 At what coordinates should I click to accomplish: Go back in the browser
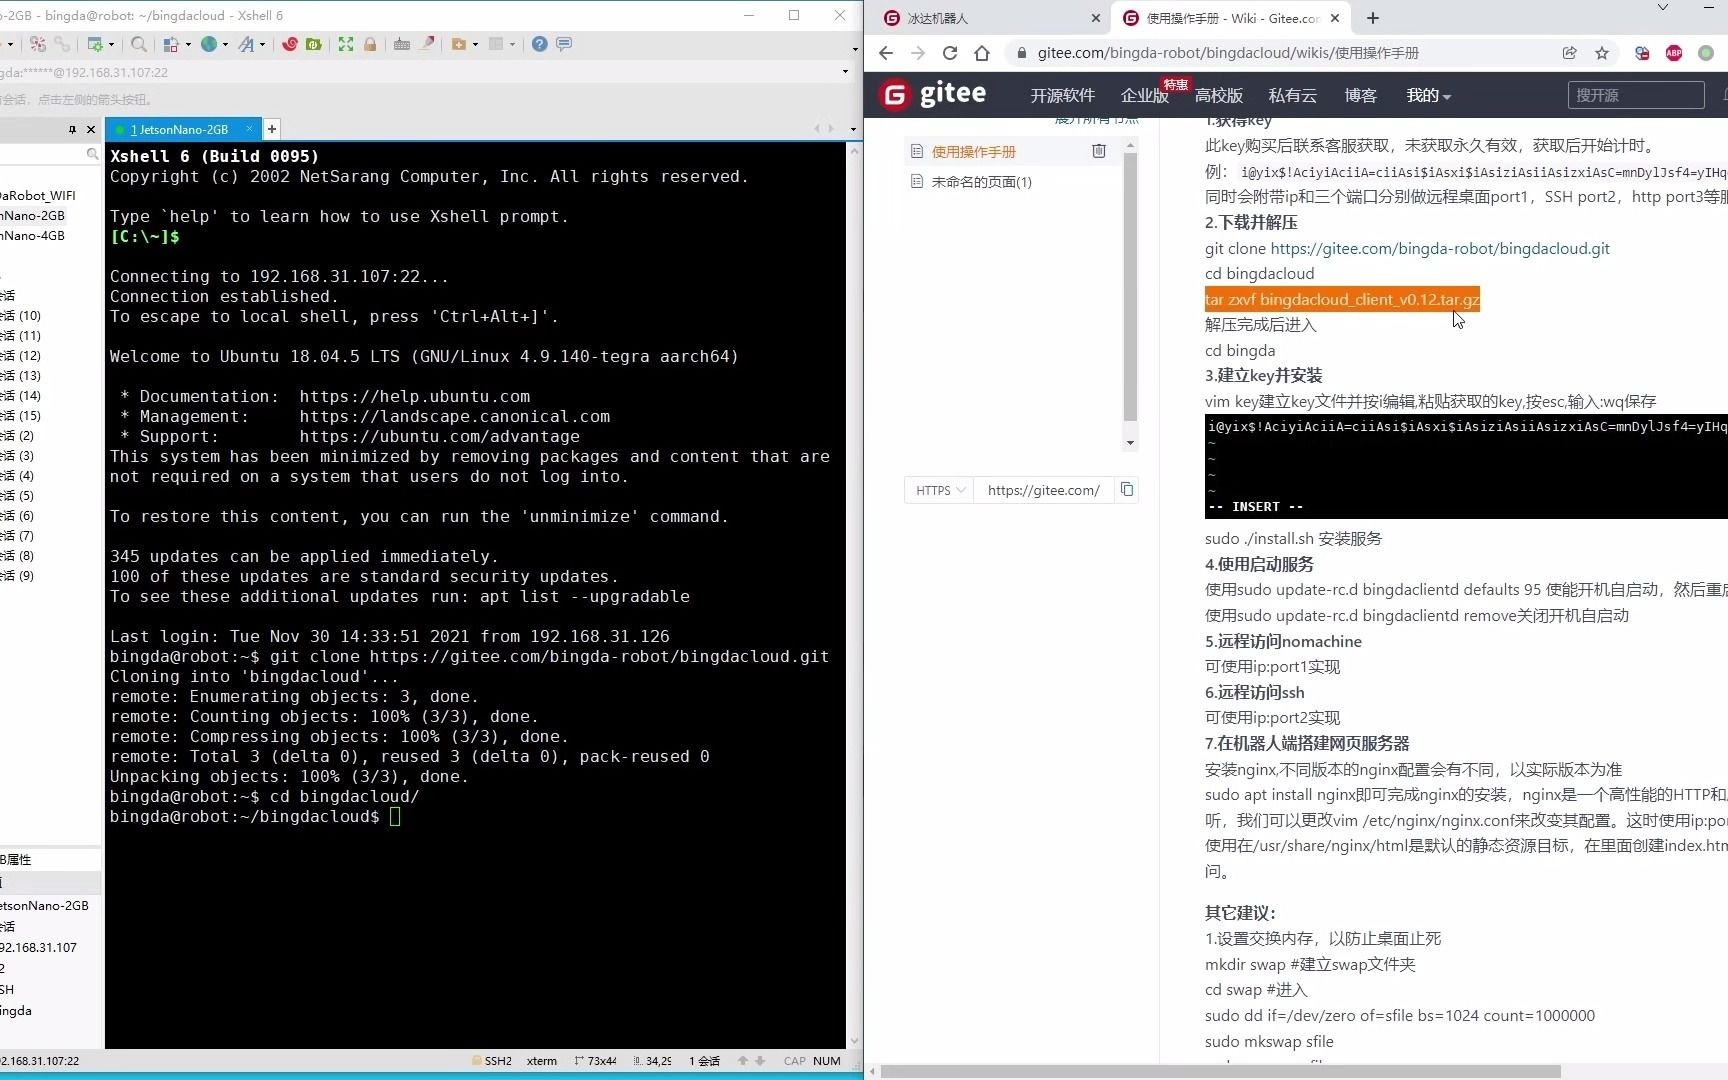coord(886,53)
